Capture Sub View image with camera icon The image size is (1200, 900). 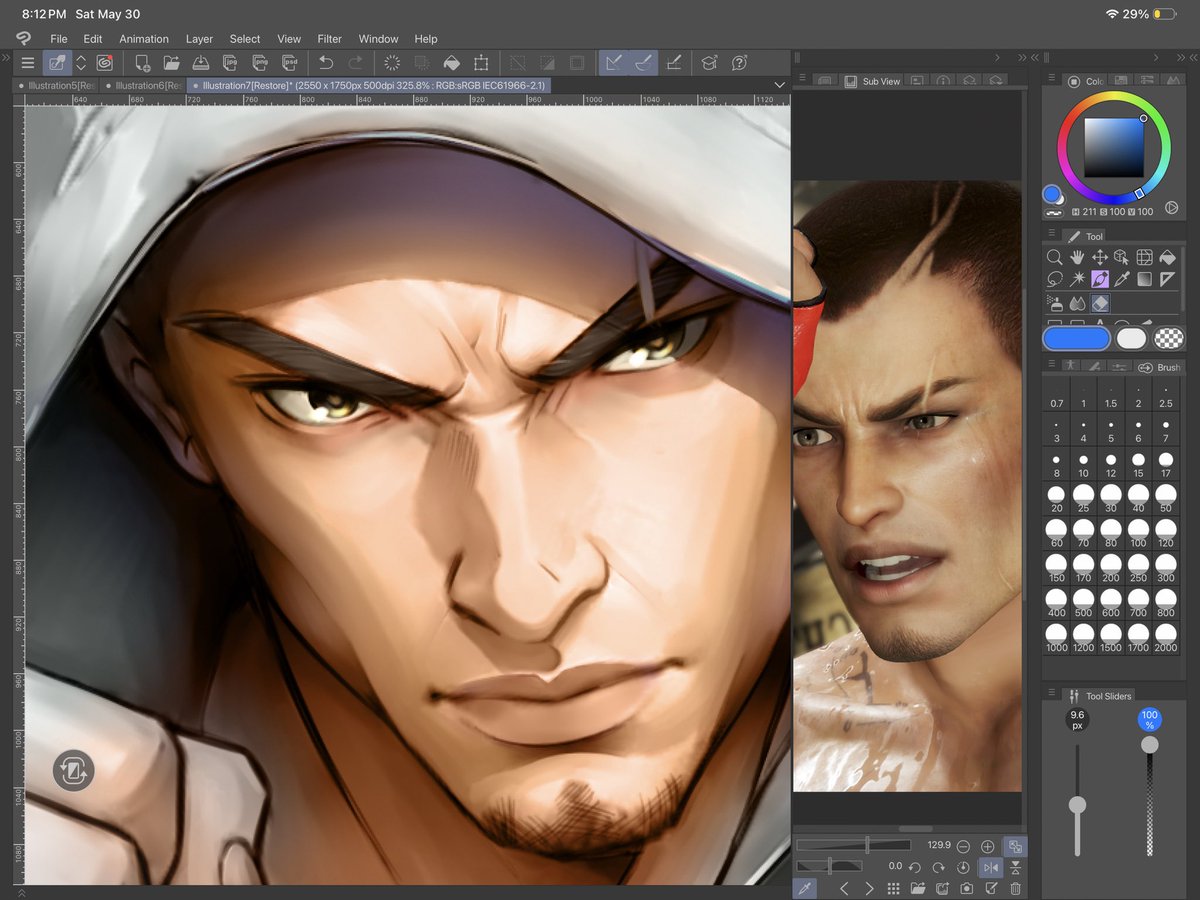click(966, 888)
